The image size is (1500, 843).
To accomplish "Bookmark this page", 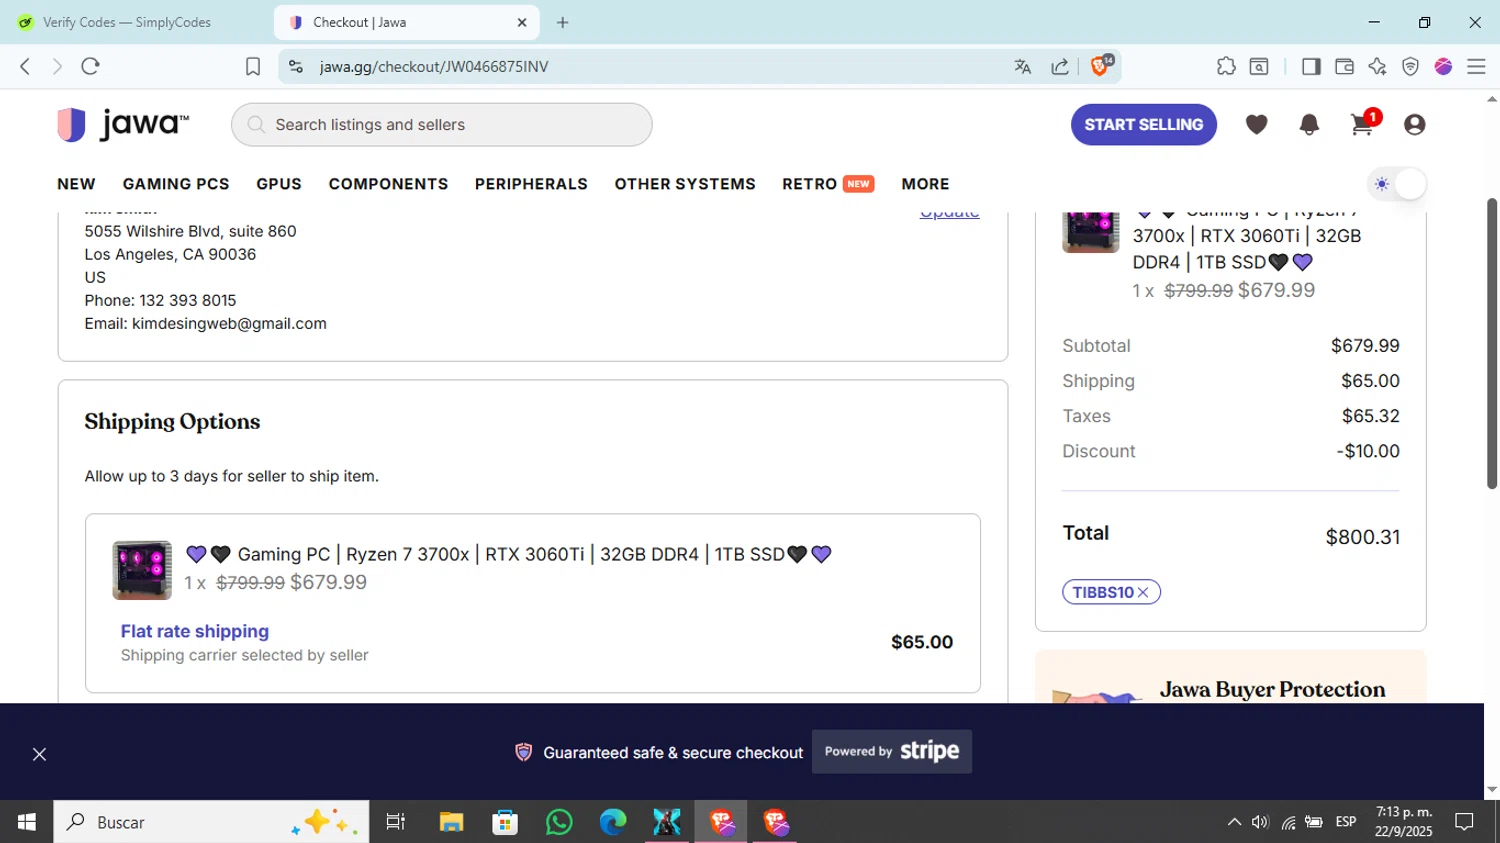I will (253, 66).
